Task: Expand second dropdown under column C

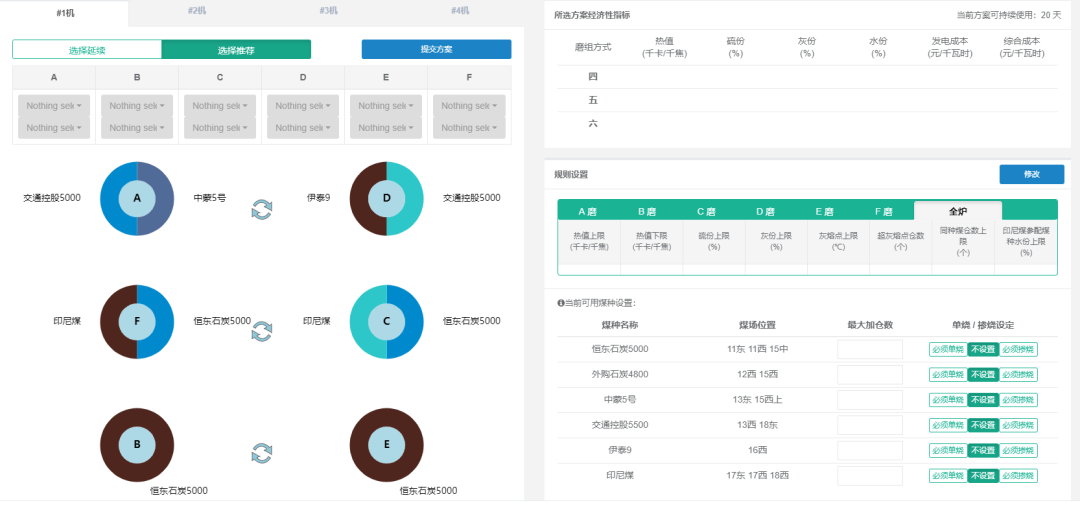Action: pyautogui.click(x=220, y=128)
